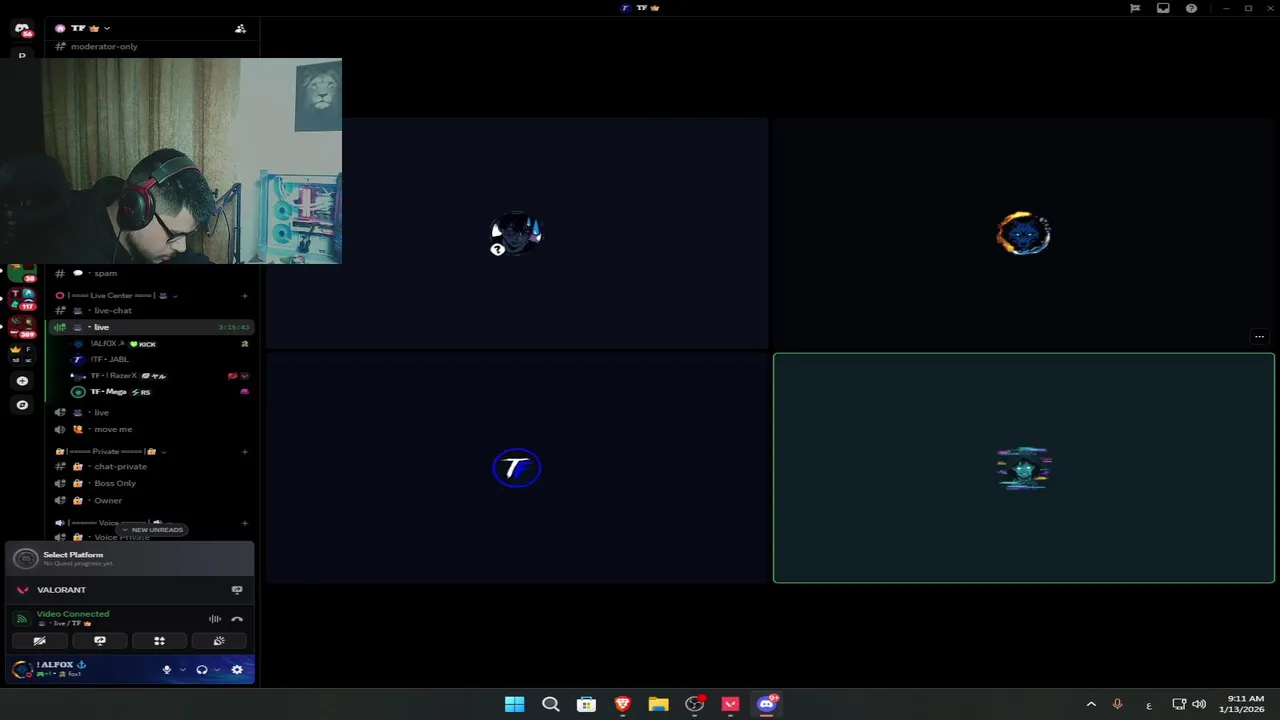
Task: Join the move me voice channel
Action: pyautogui.click(x=150, y=430)
